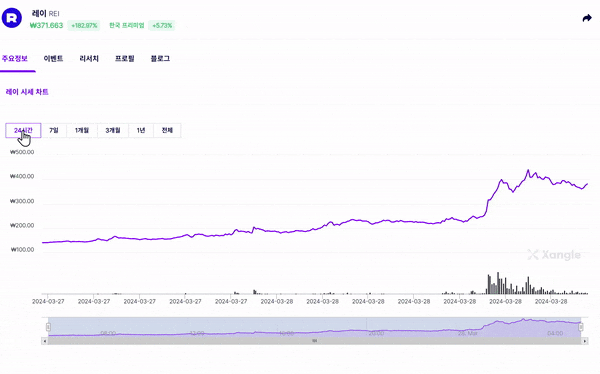Viewport: 600px width, 374px height.
Task: Click the 한국 프리미엄 label
Action: 127,26
